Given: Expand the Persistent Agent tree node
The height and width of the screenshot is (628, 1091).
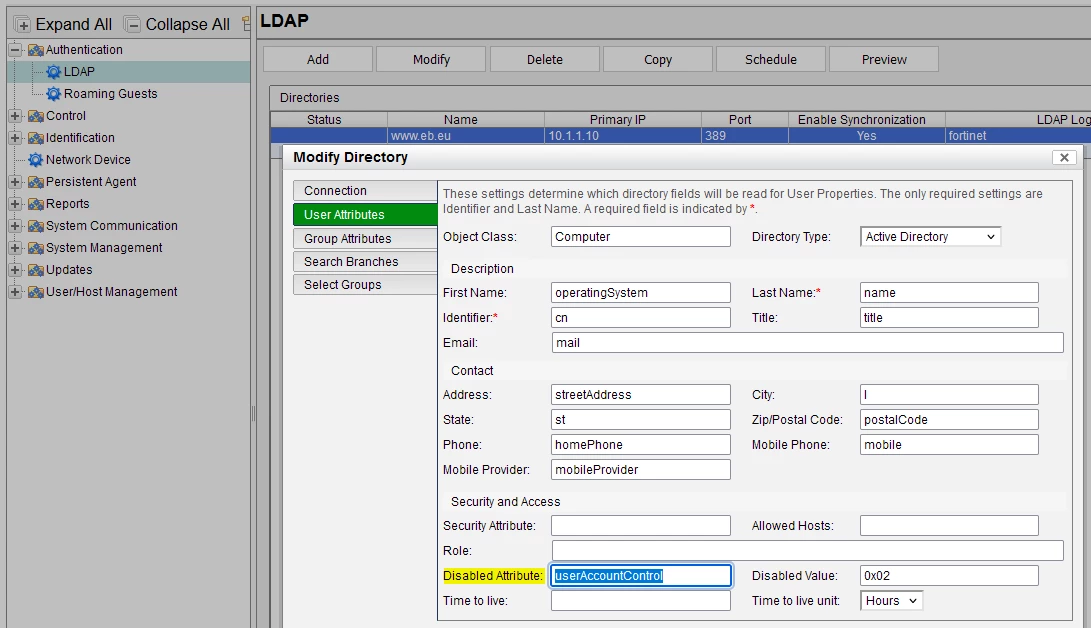Looking at the screenshot, I should 15,182.
